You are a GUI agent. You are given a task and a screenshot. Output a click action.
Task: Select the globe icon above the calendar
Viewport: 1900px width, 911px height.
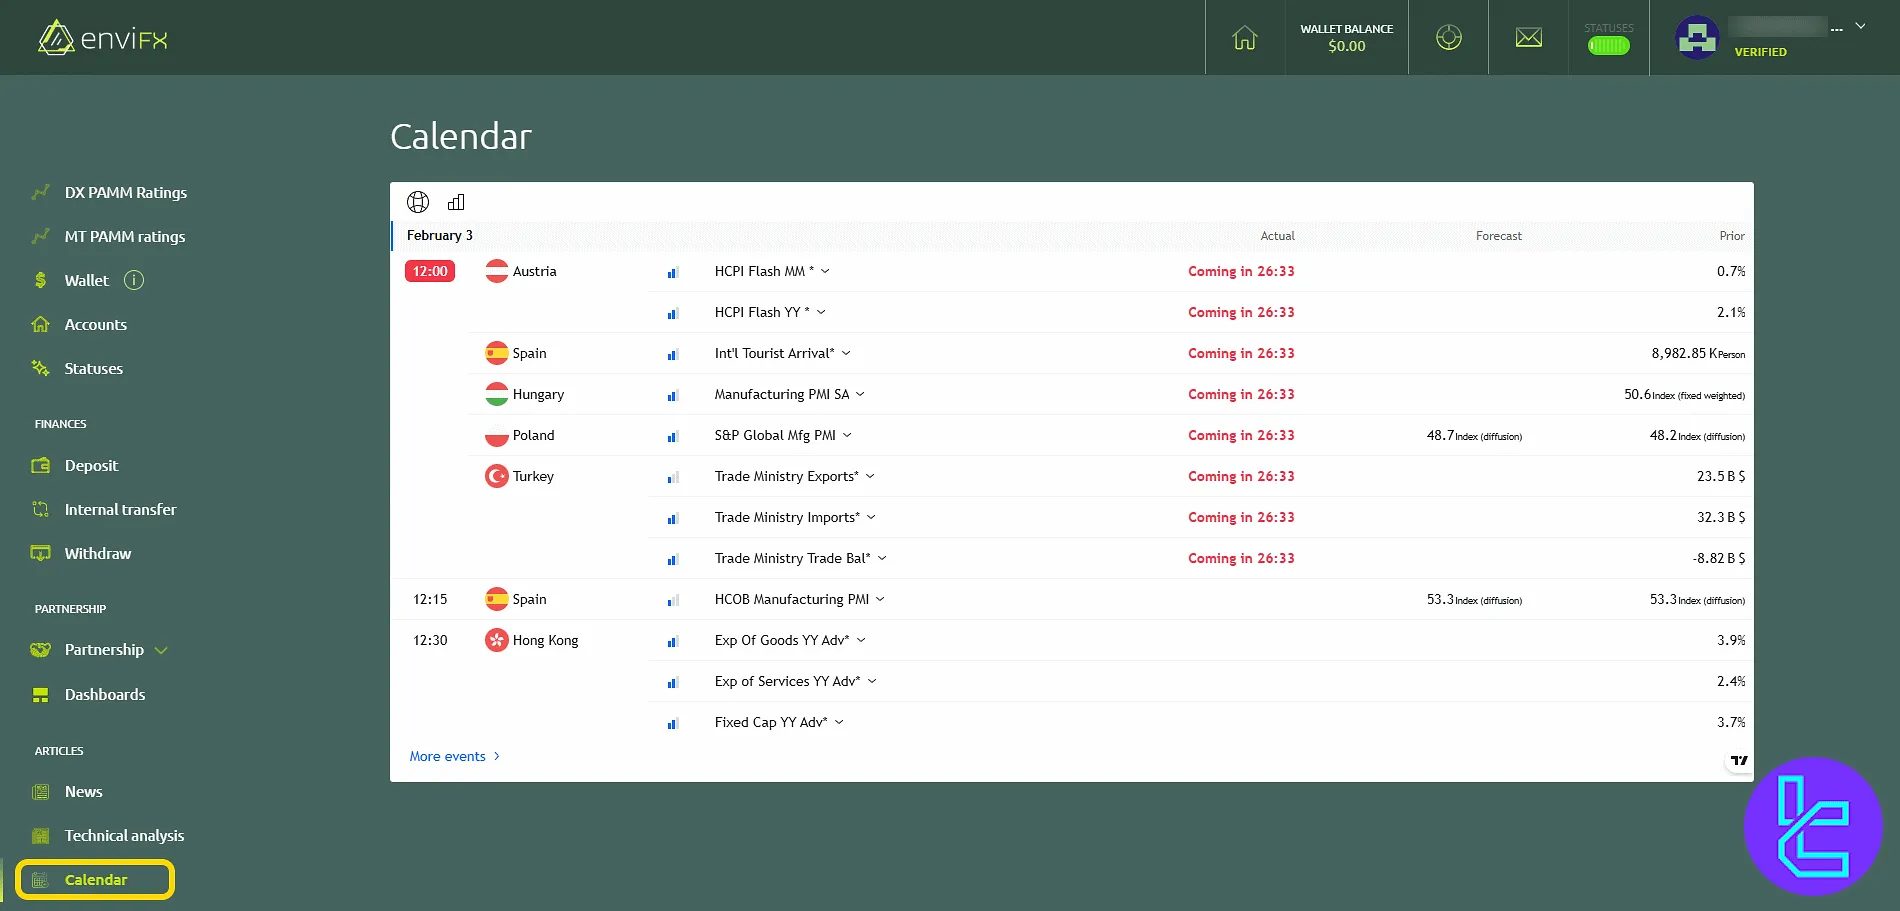(x=418, y=202)
